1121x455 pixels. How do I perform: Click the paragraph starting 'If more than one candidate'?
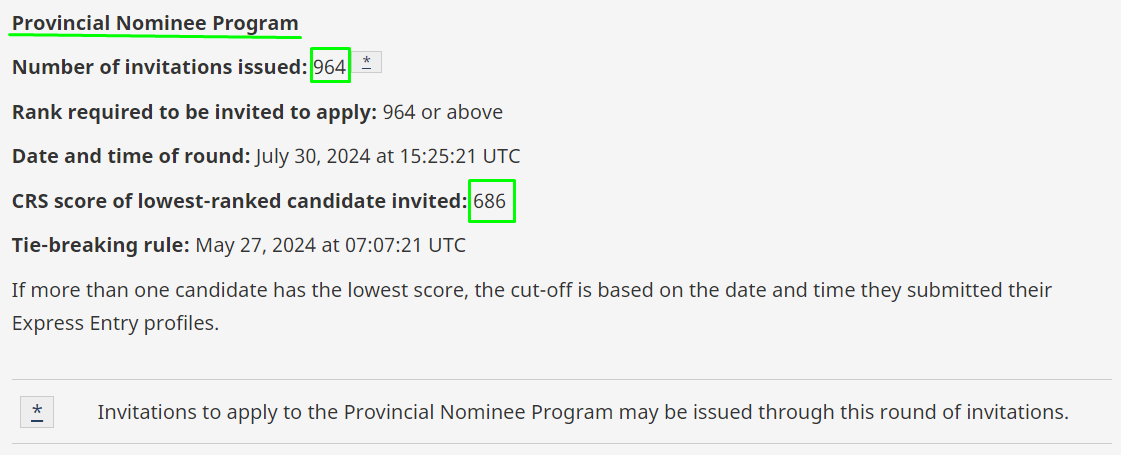532,306
